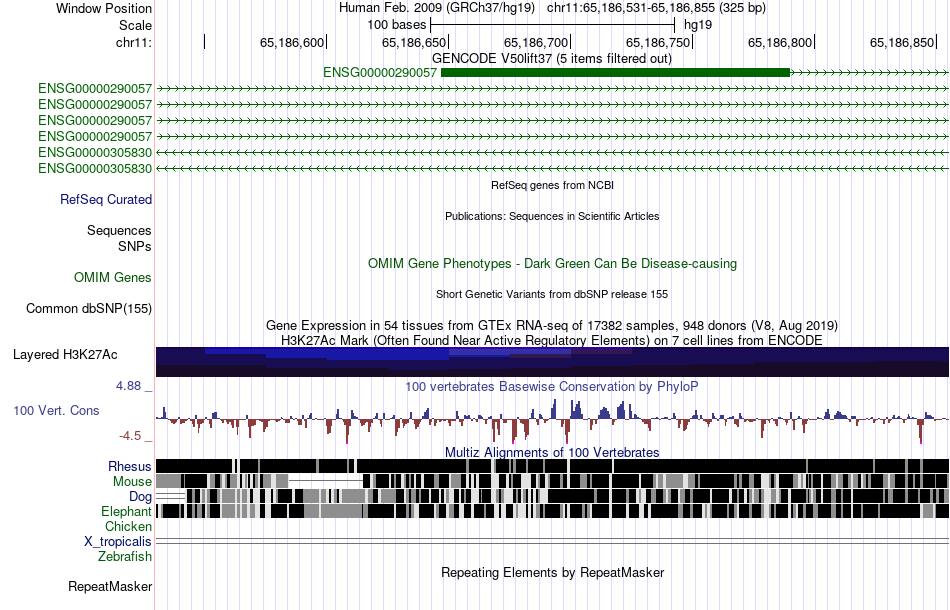Click the SNPs track label
Viewport: 950px width, 610px height.
click(x=135, y=247)
